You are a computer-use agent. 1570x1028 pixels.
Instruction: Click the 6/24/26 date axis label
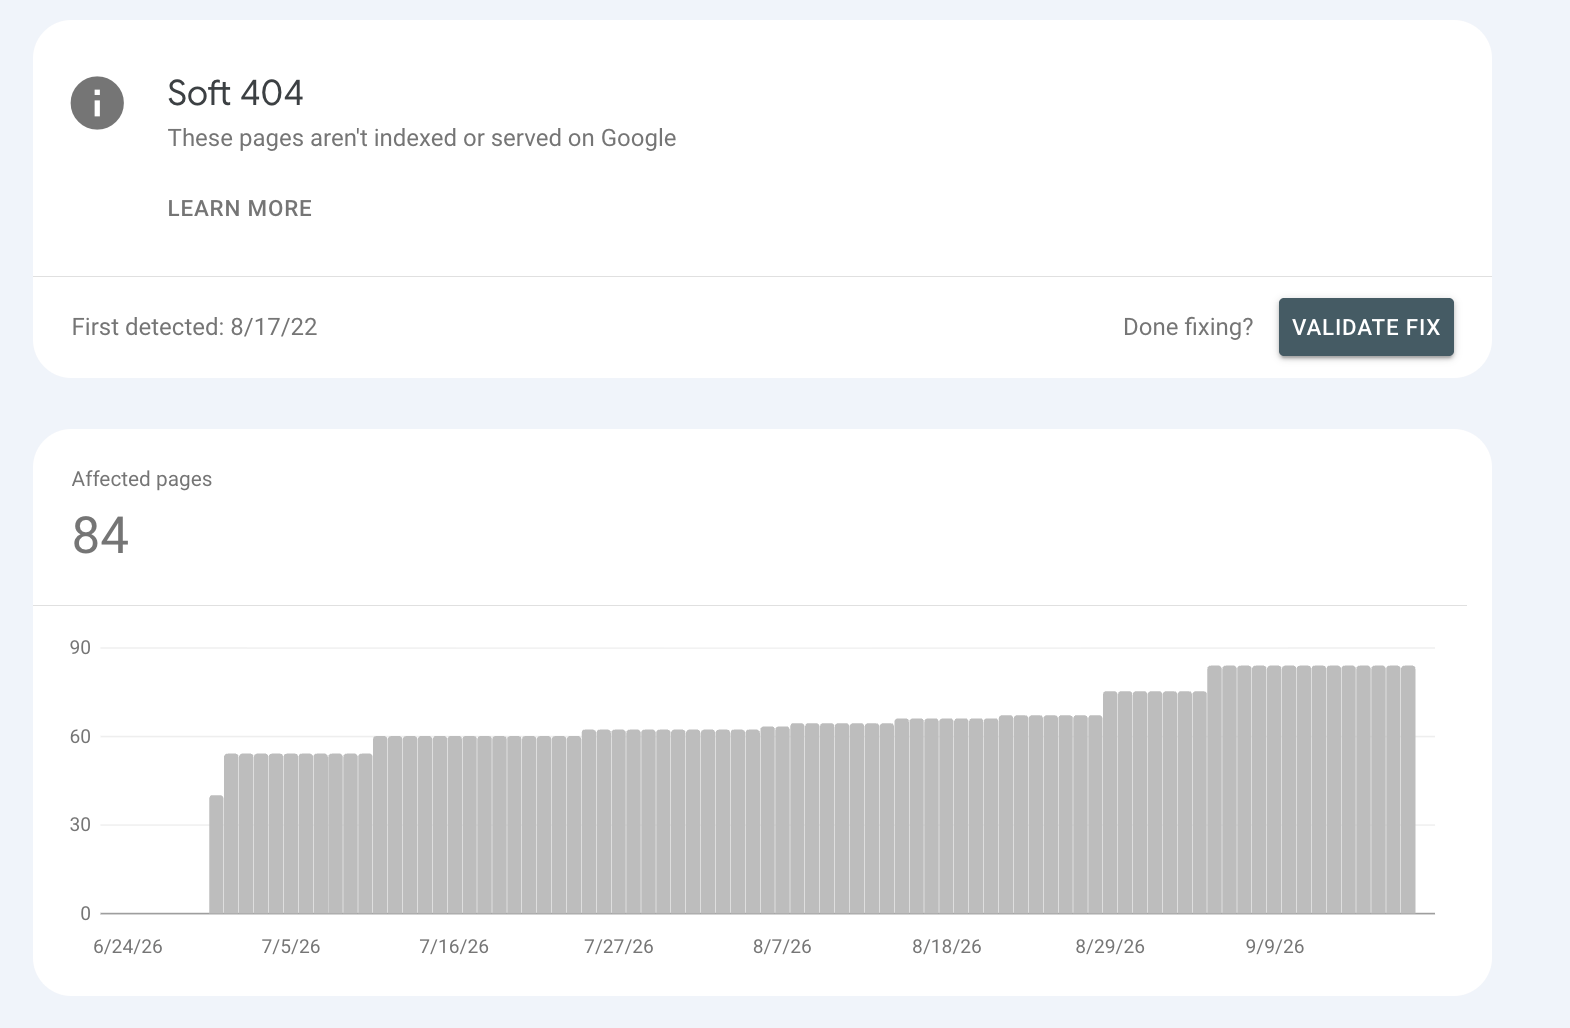[128, 947]
